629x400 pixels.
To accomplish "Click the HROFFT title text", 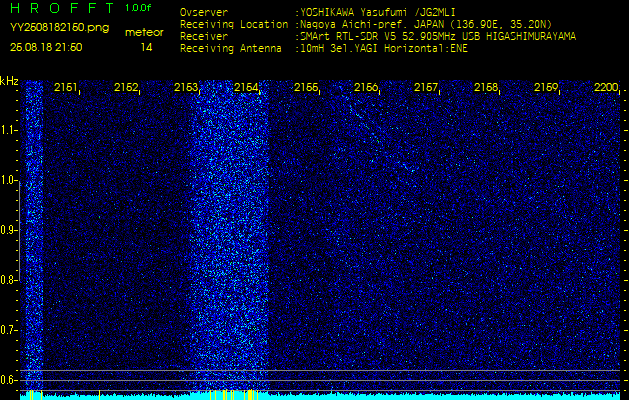I will 62,8.
